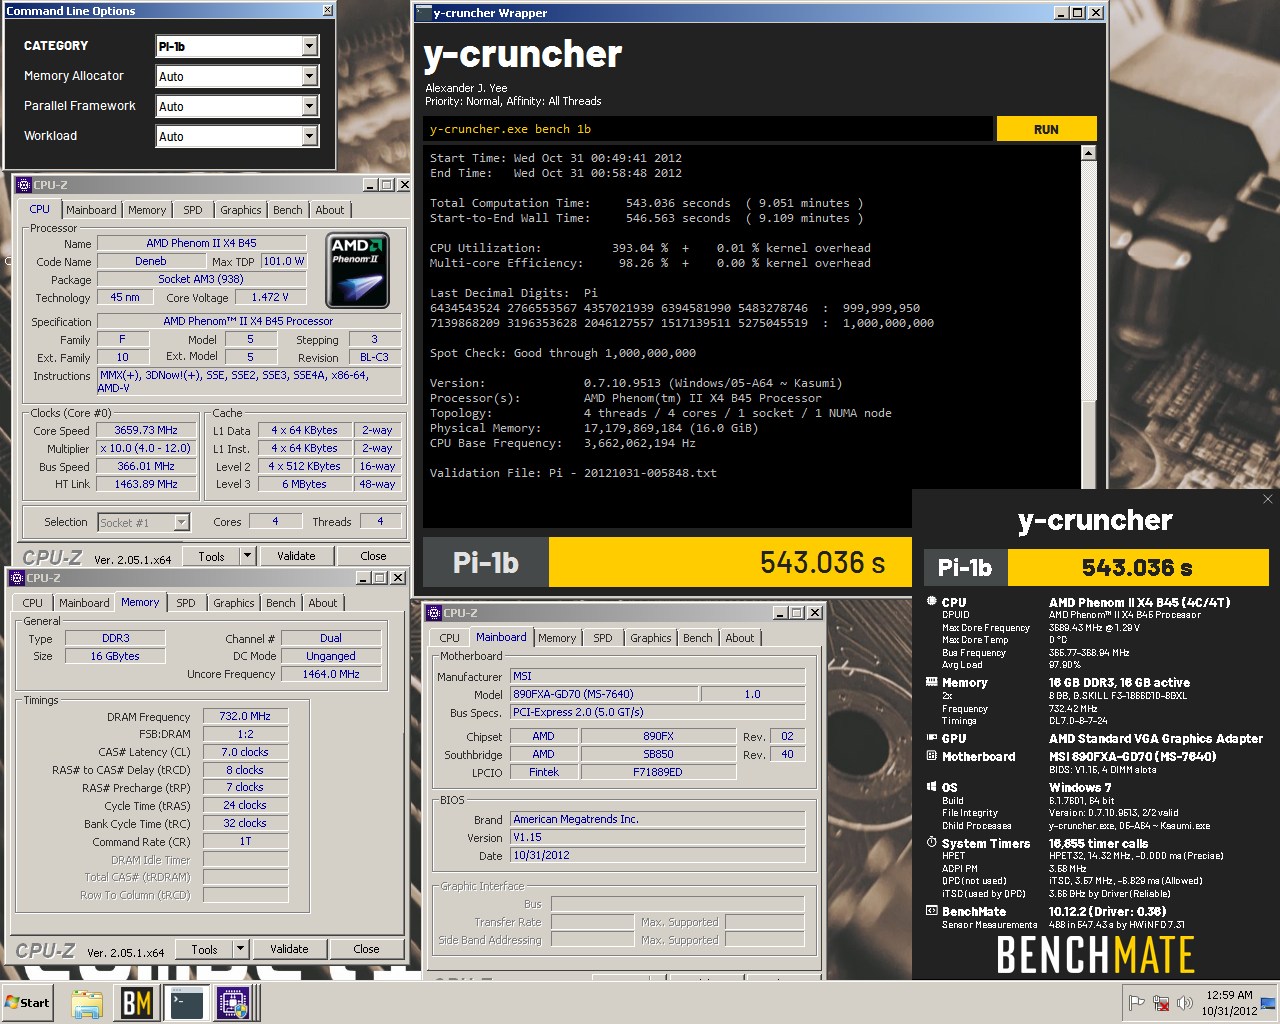Image resolution: width=1280 pixels, height=1024 pixels.
Task: Click the yellow RUN button in y-cruncher
Action: click(1046, 129)
